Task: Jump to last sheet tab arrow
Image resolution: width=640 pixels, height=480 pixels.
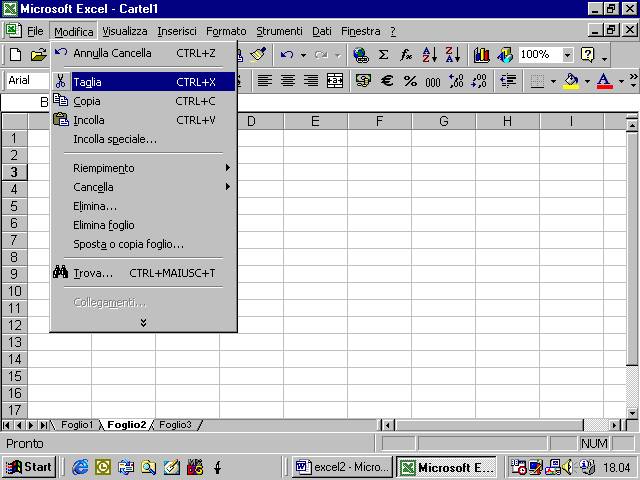Action: tap(43, 425)
